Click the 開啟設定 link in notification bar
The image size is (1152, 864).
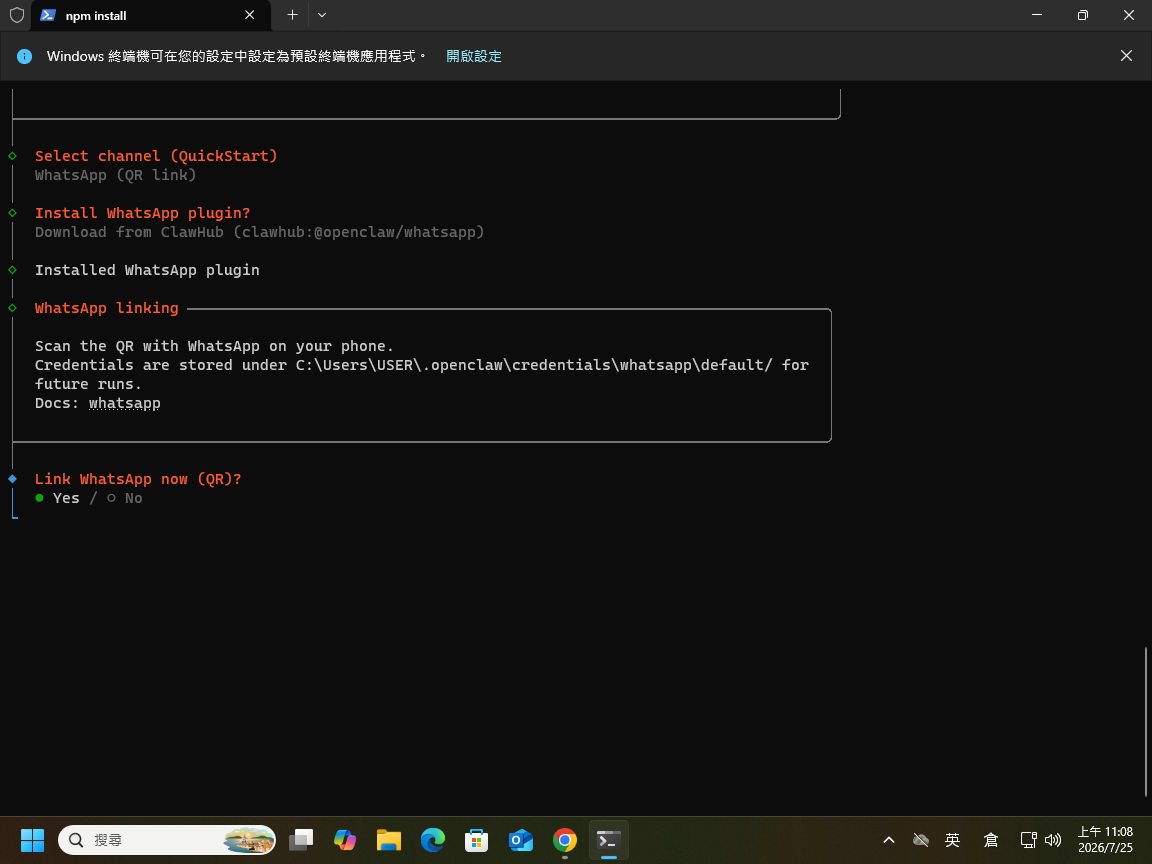(x=474, y=56)
